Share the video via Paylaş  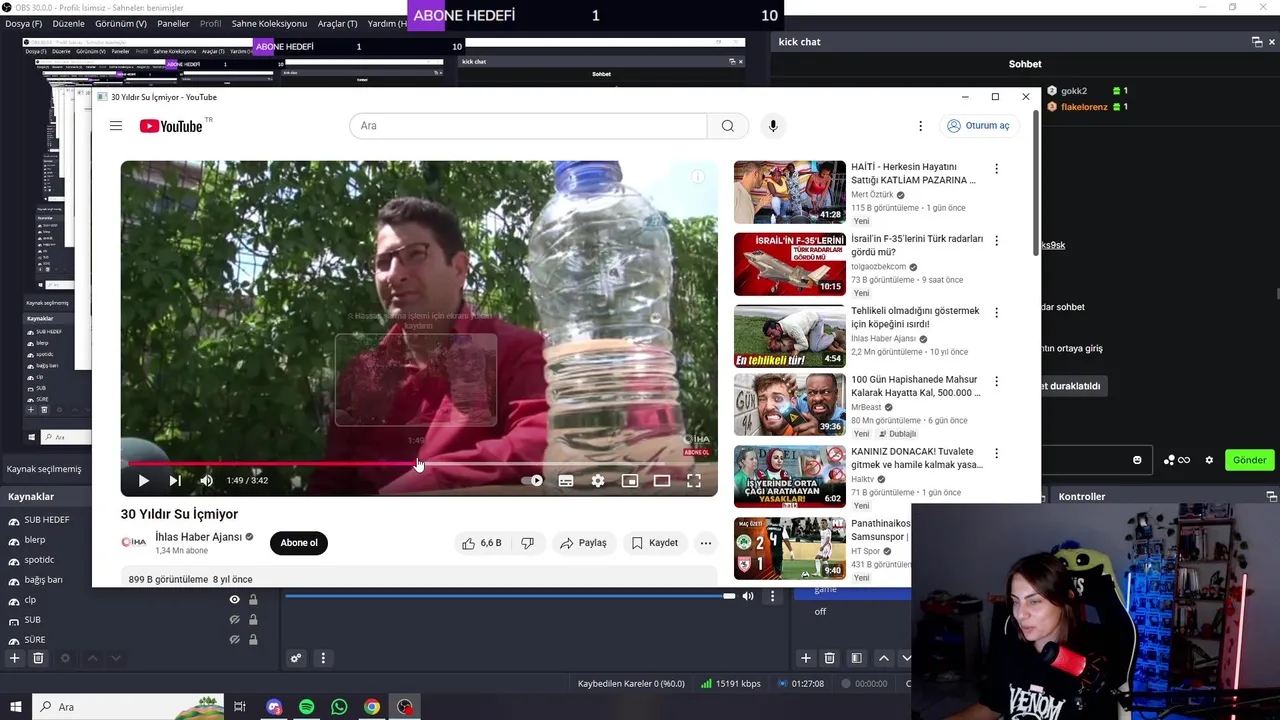tap(583, 543)
